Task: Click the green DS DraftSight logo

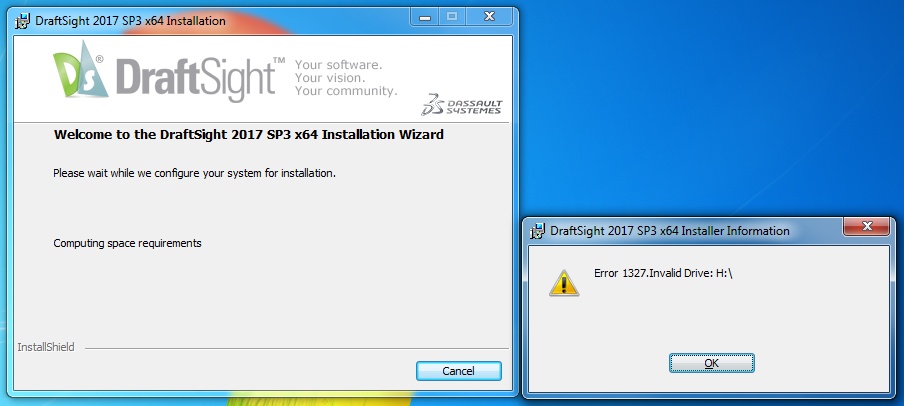Action: point(80,69)
